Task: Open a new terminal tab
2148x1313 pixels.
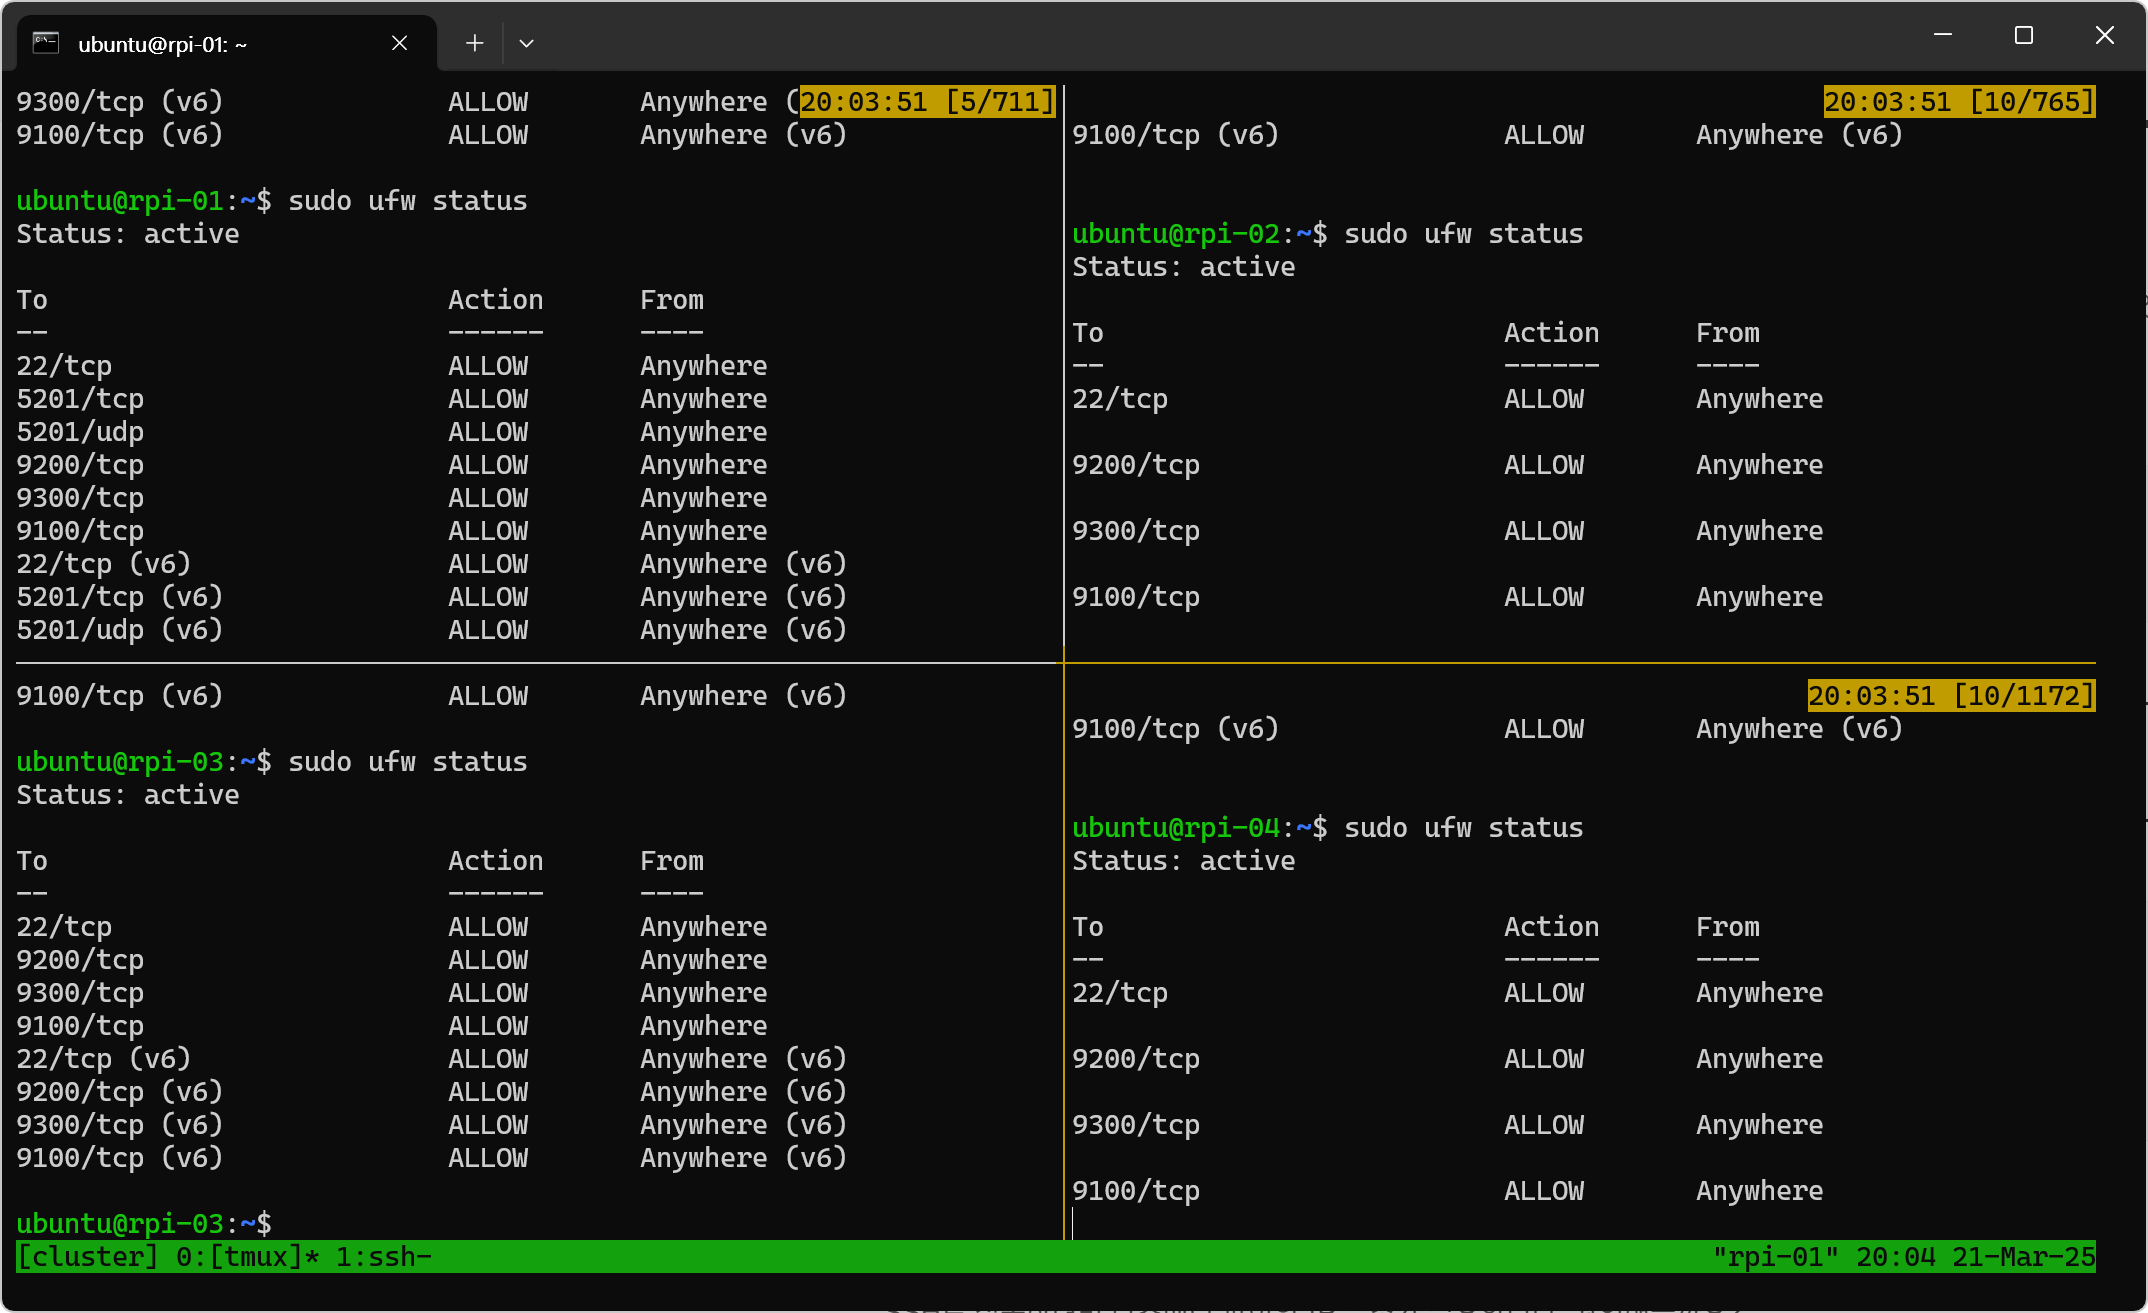Action: tap(474, 43)
